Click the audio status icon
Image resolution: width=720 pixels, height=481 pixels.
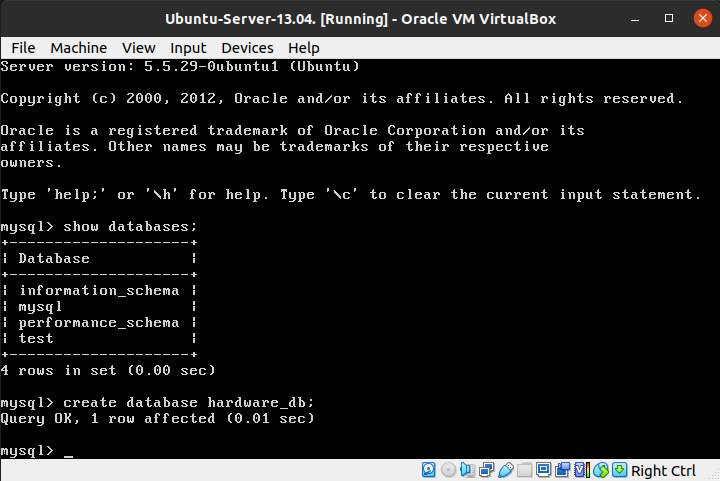[x=467, y=470]
